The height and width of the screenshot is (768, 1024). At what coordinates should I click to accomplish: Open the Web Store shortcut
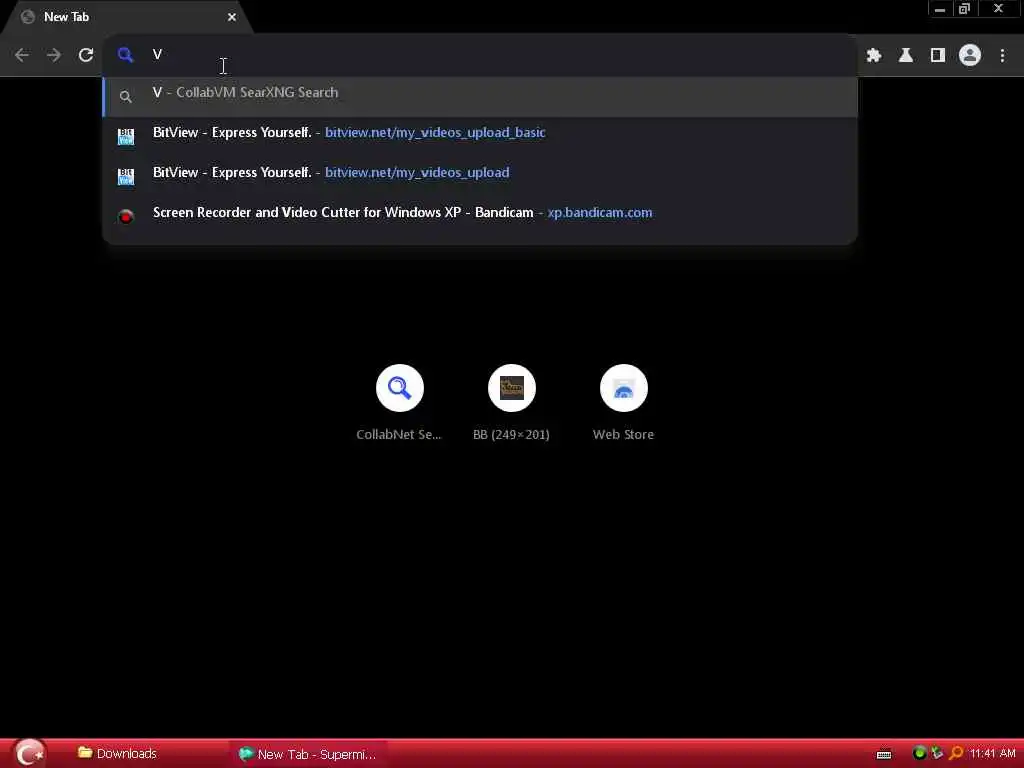(624, 402)
